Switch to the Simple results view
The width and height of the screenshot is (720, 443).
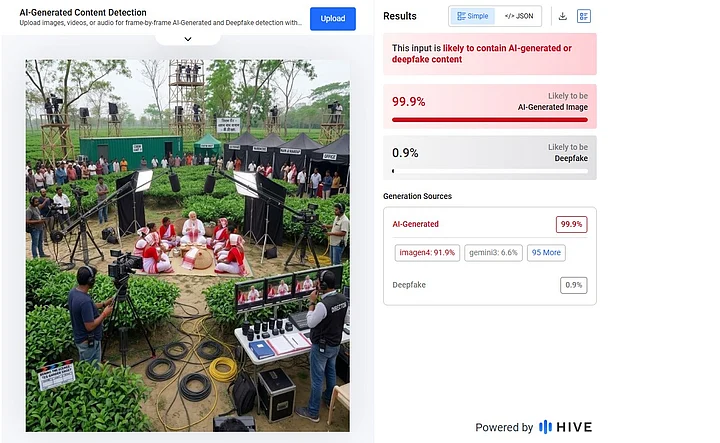pyautogui.click(x=472, y=16)
